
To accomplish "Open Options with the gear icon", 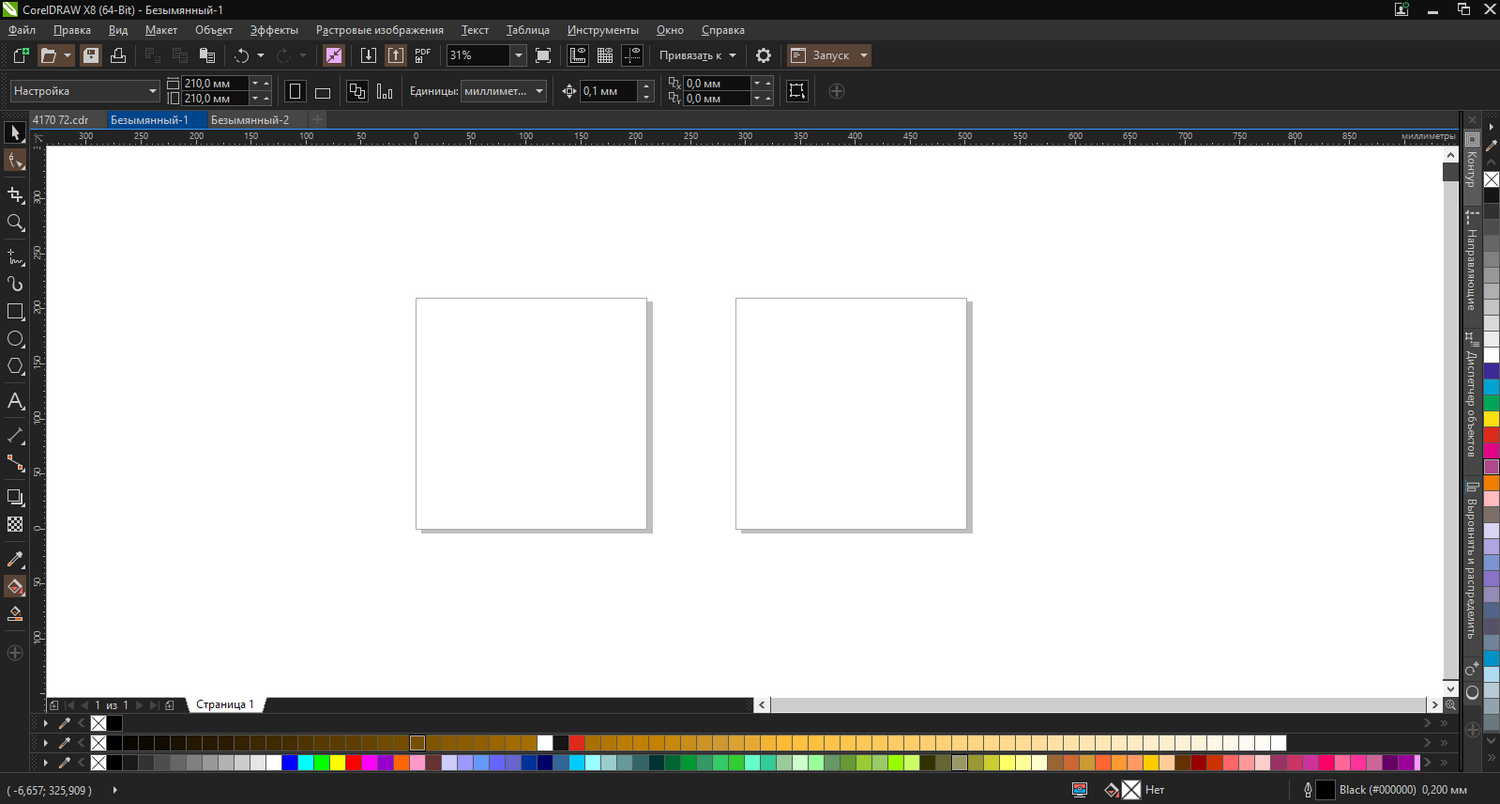I will 763,56.
